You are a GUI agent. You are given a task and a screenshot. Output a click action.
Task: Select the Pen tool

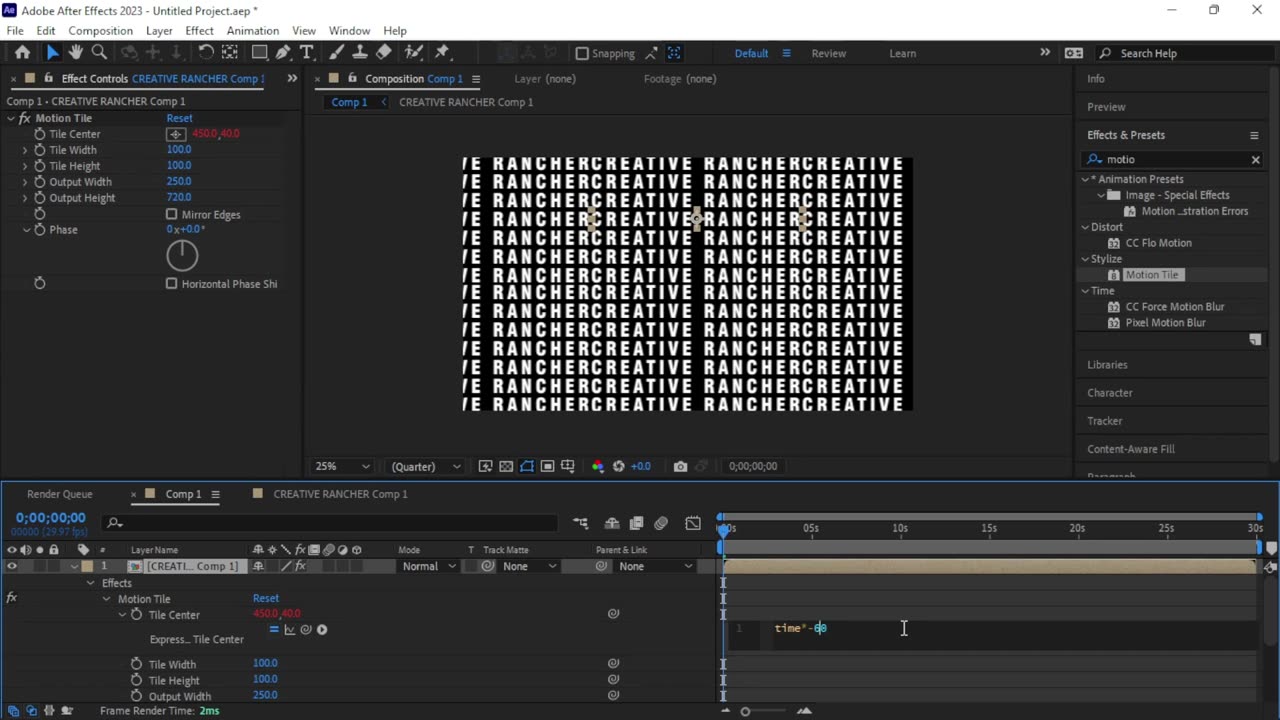click(x=283, y=53)
